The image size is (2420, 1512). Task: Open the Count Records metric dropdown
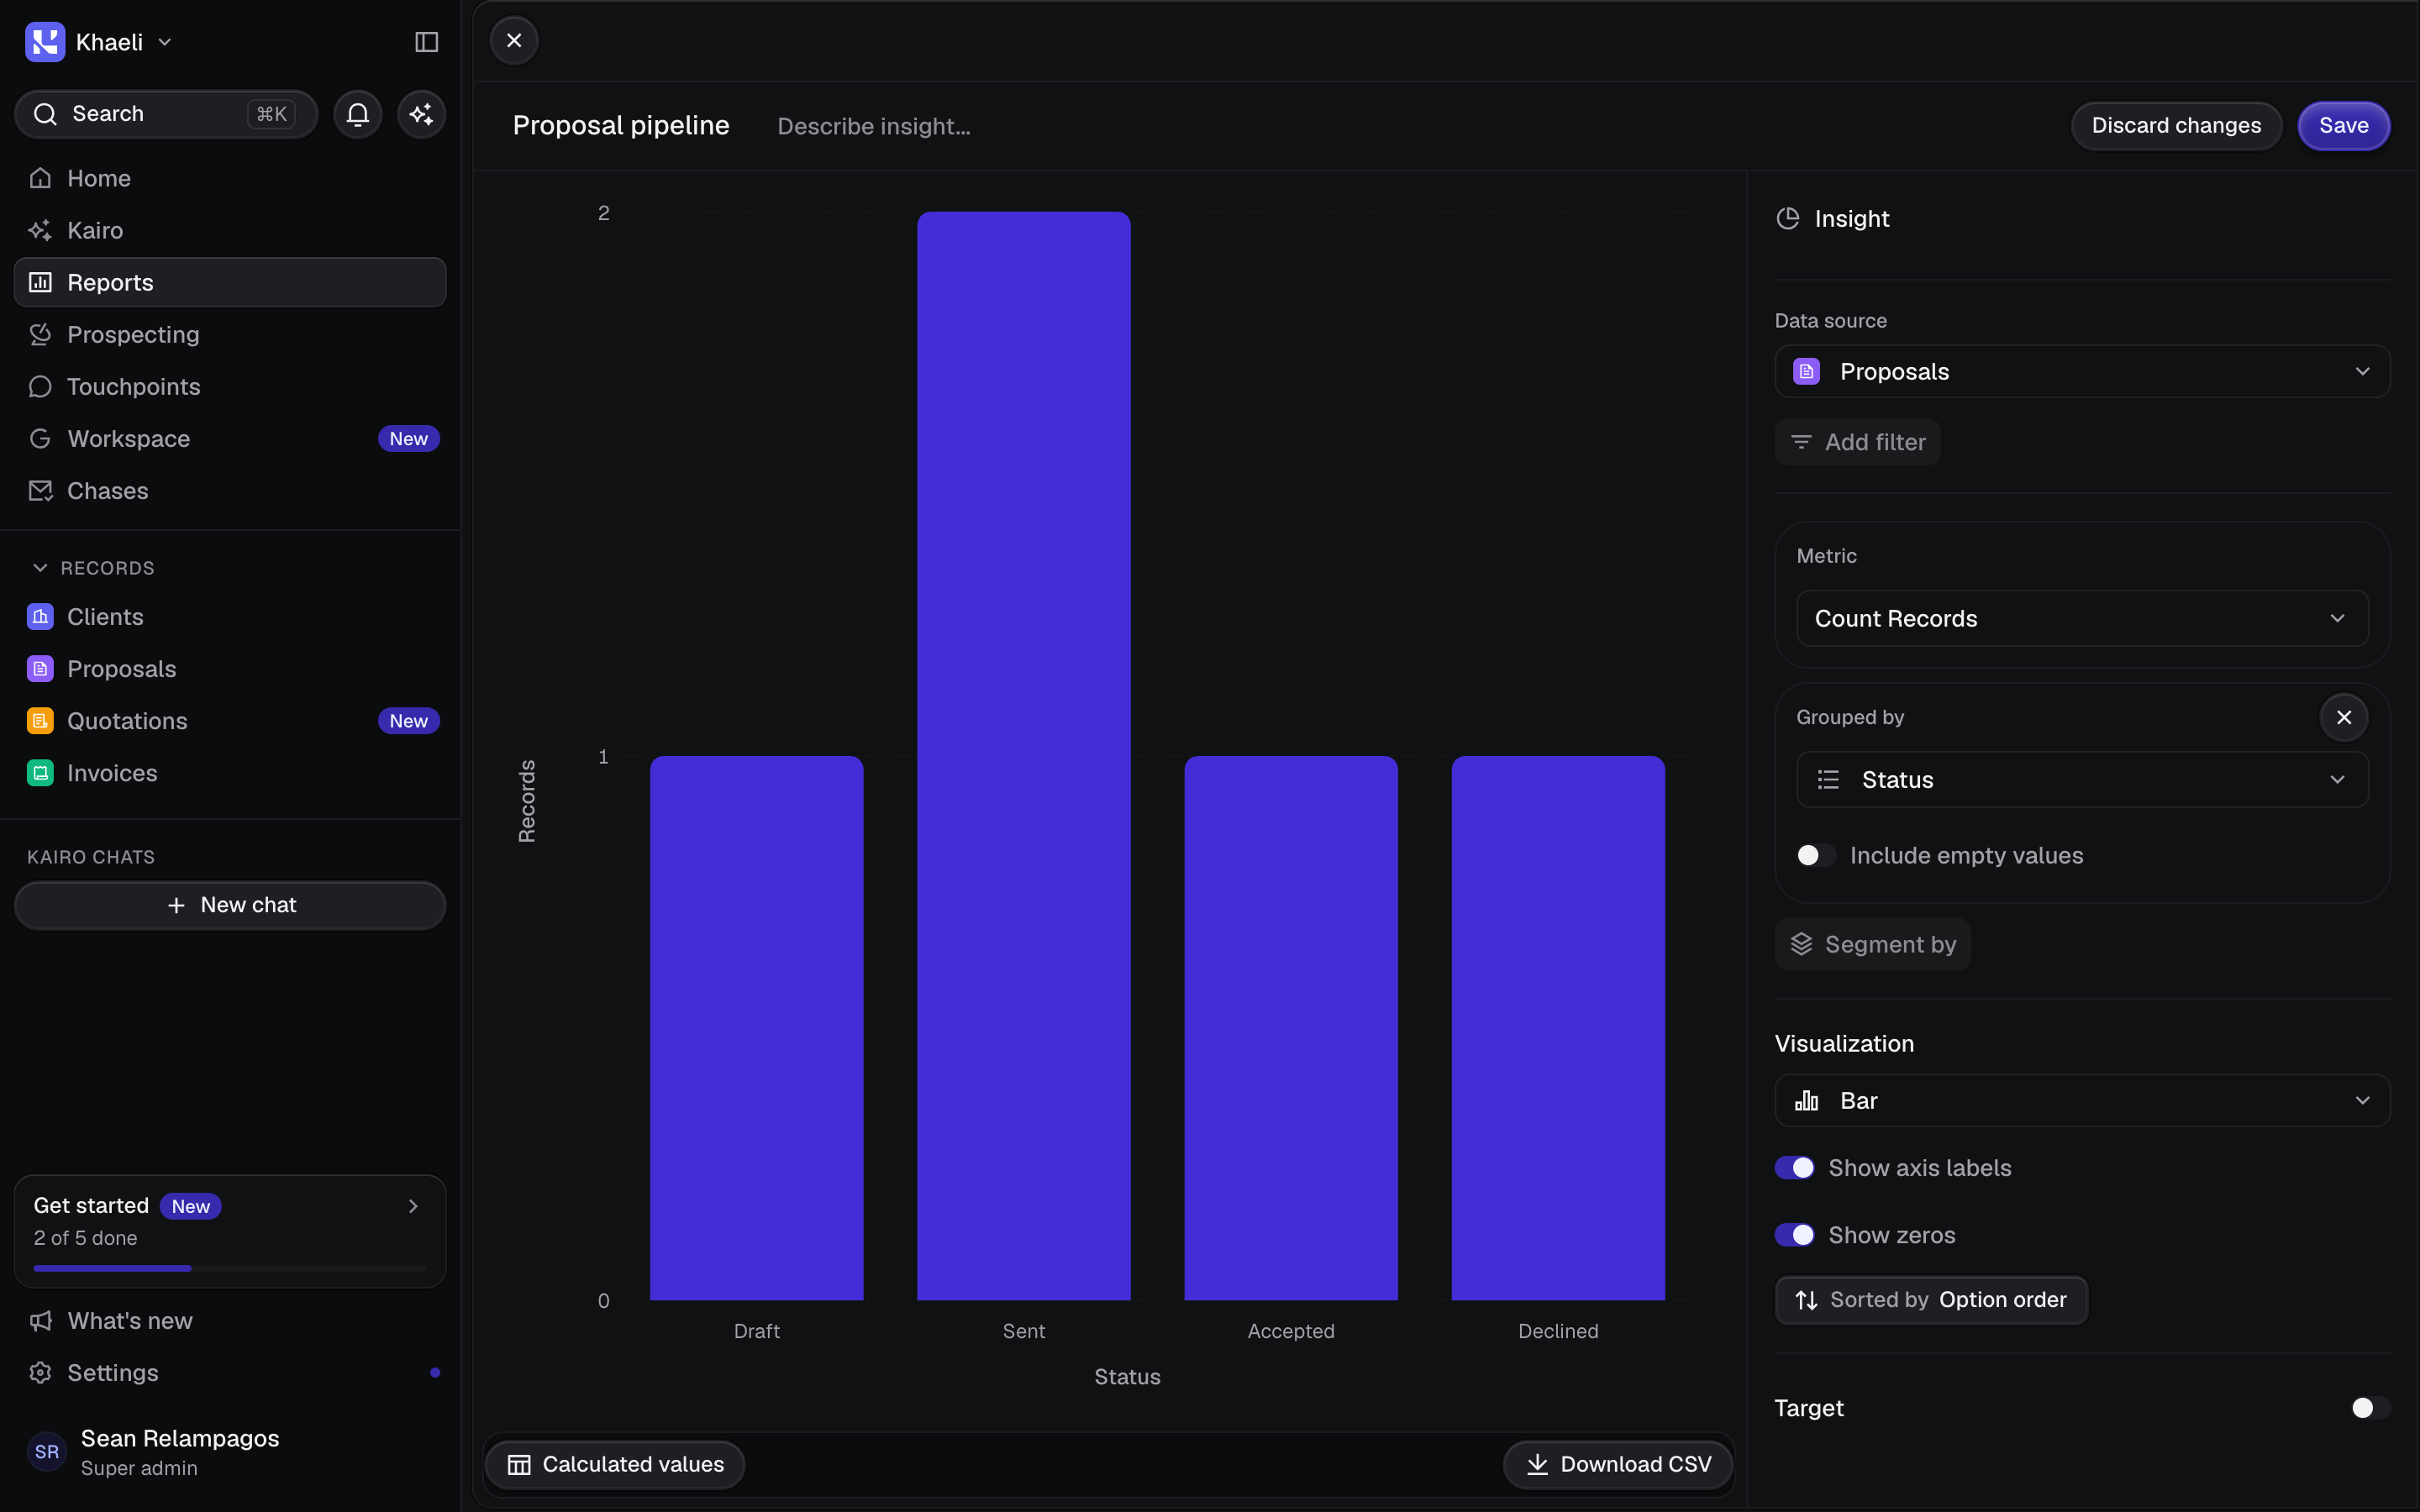click(2082, 619)
